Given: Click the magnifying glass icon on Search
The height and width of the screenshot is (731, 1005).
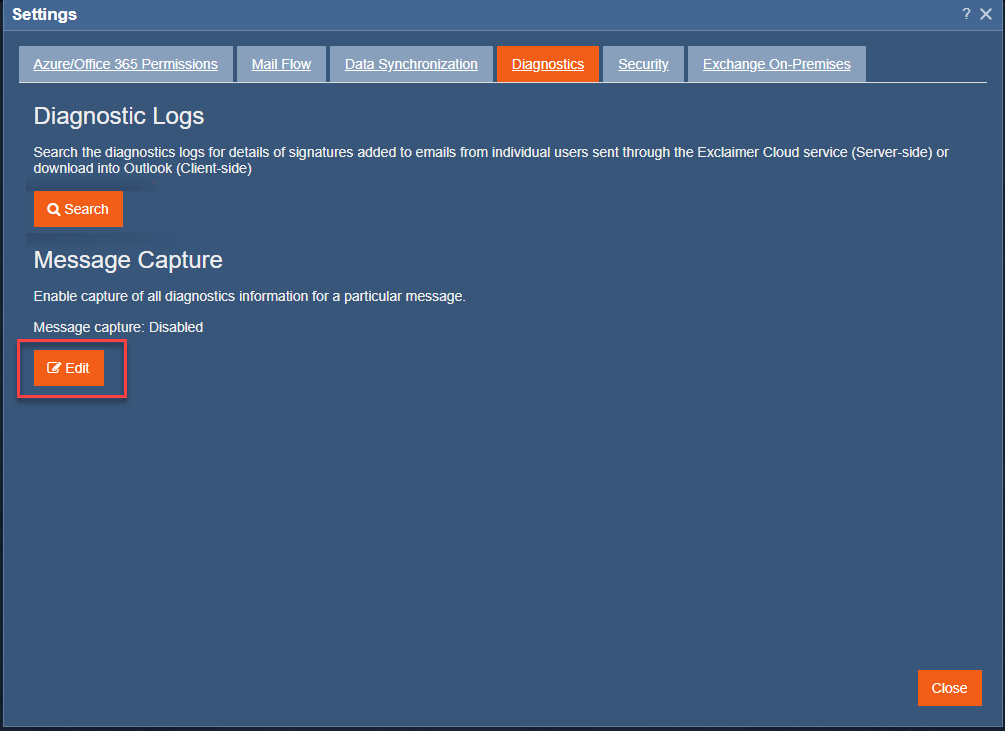Looking at the screenshot, I should 54,209.
